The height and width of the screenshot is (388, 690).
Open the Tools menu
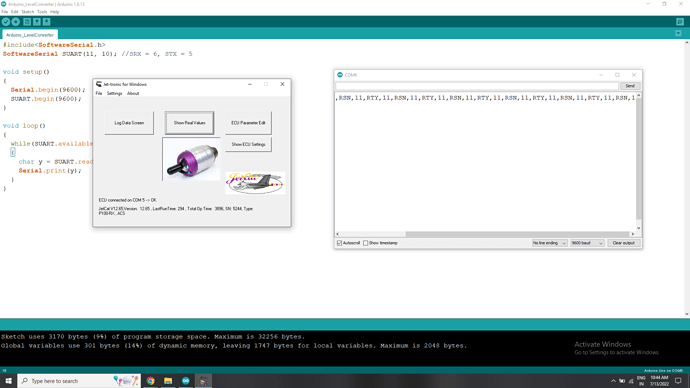tap(42, 12)
